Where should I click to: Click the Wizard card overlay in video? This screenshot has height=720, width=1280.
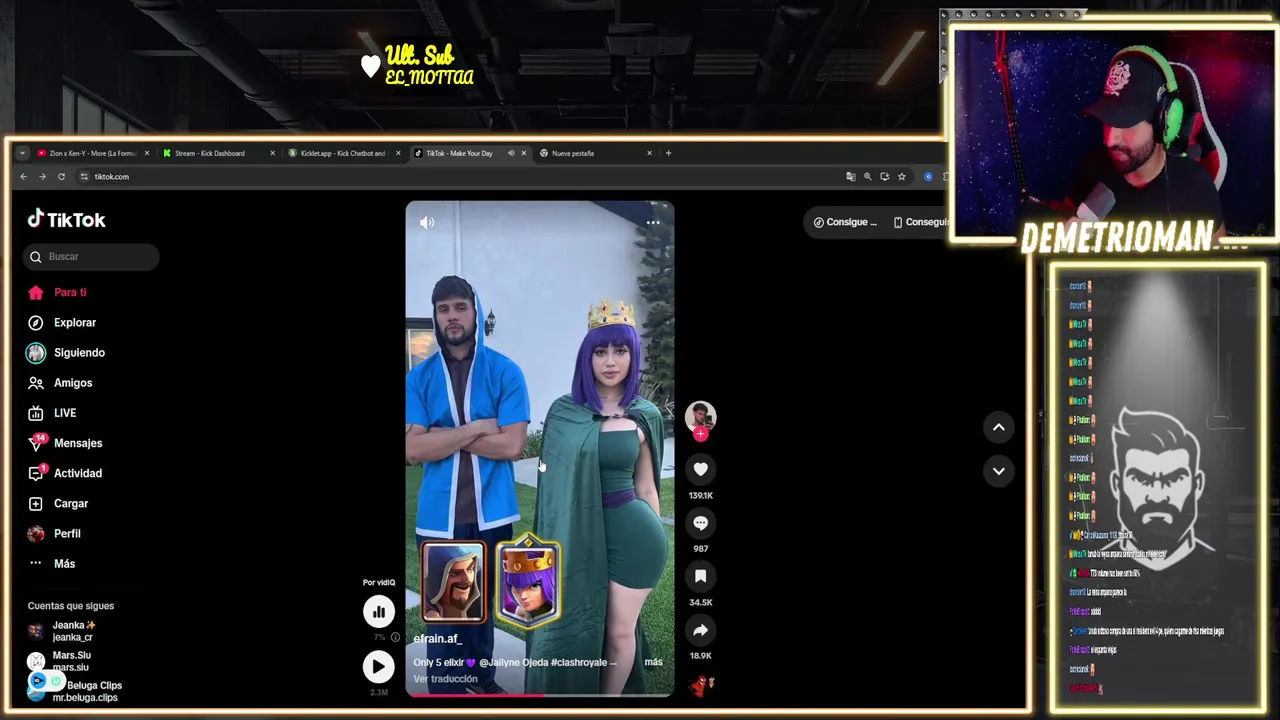(453, 582)
